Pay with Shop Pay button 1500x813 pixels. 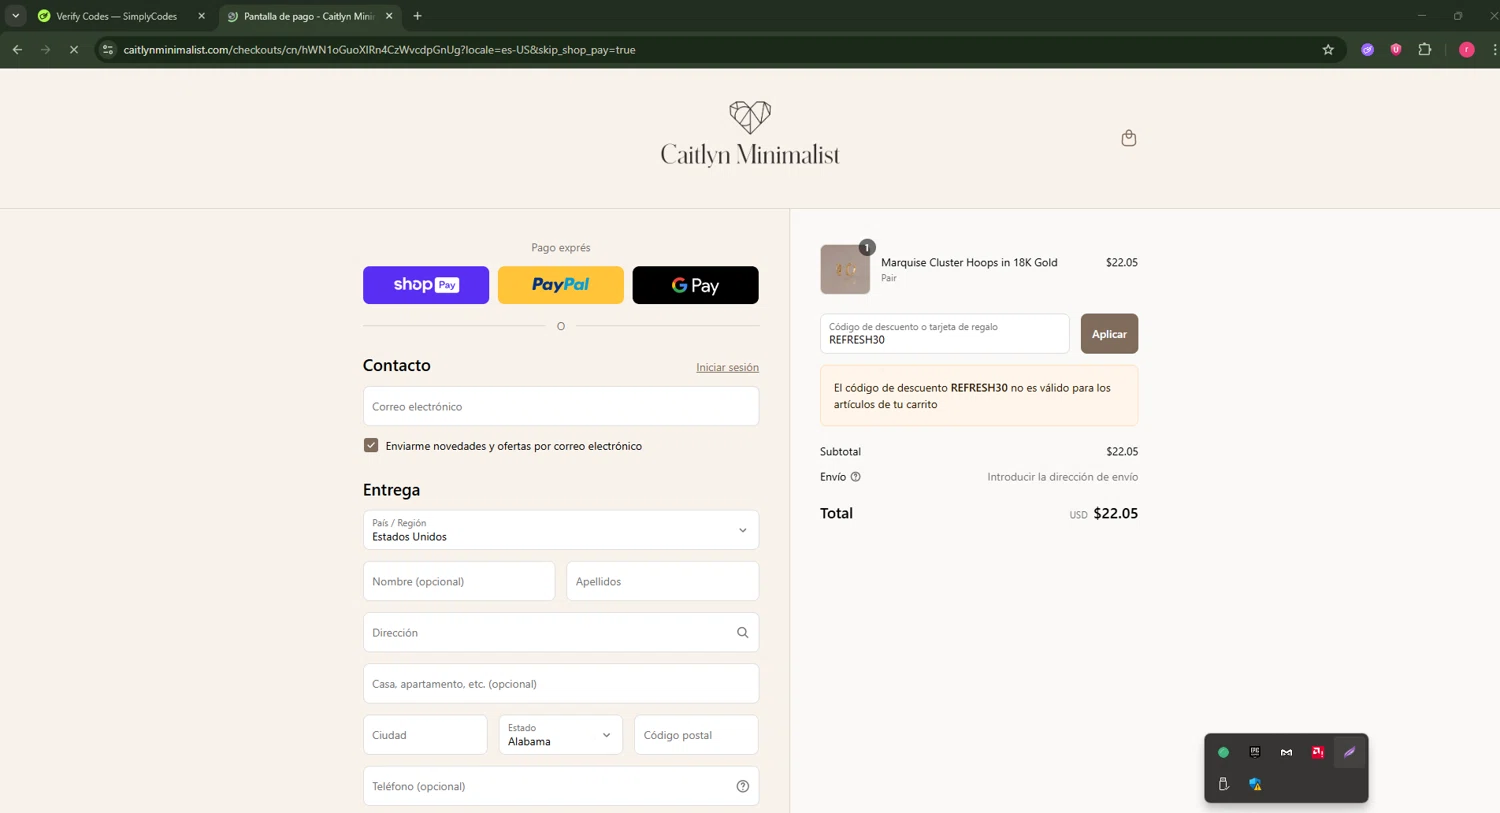click(426, 285)
